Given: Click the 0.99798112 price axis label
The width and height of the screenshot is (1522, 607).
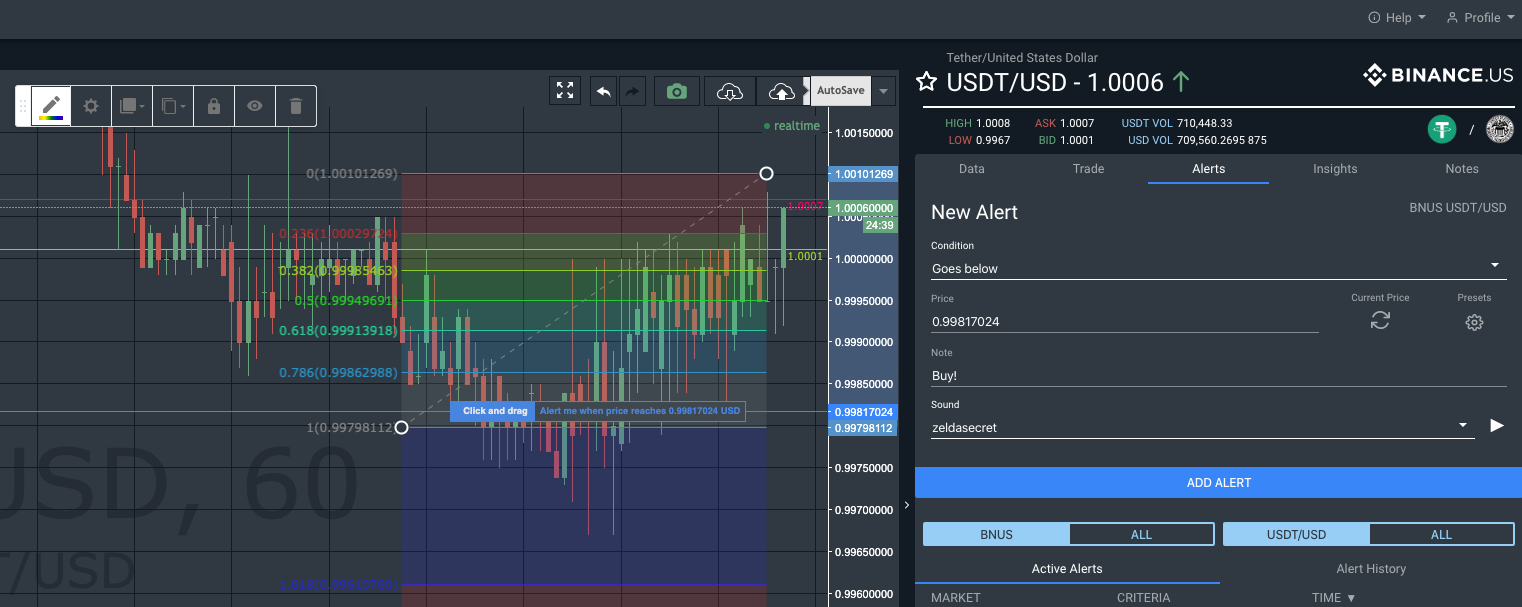Looking at the screenshot, I should (x=862, y=428).
